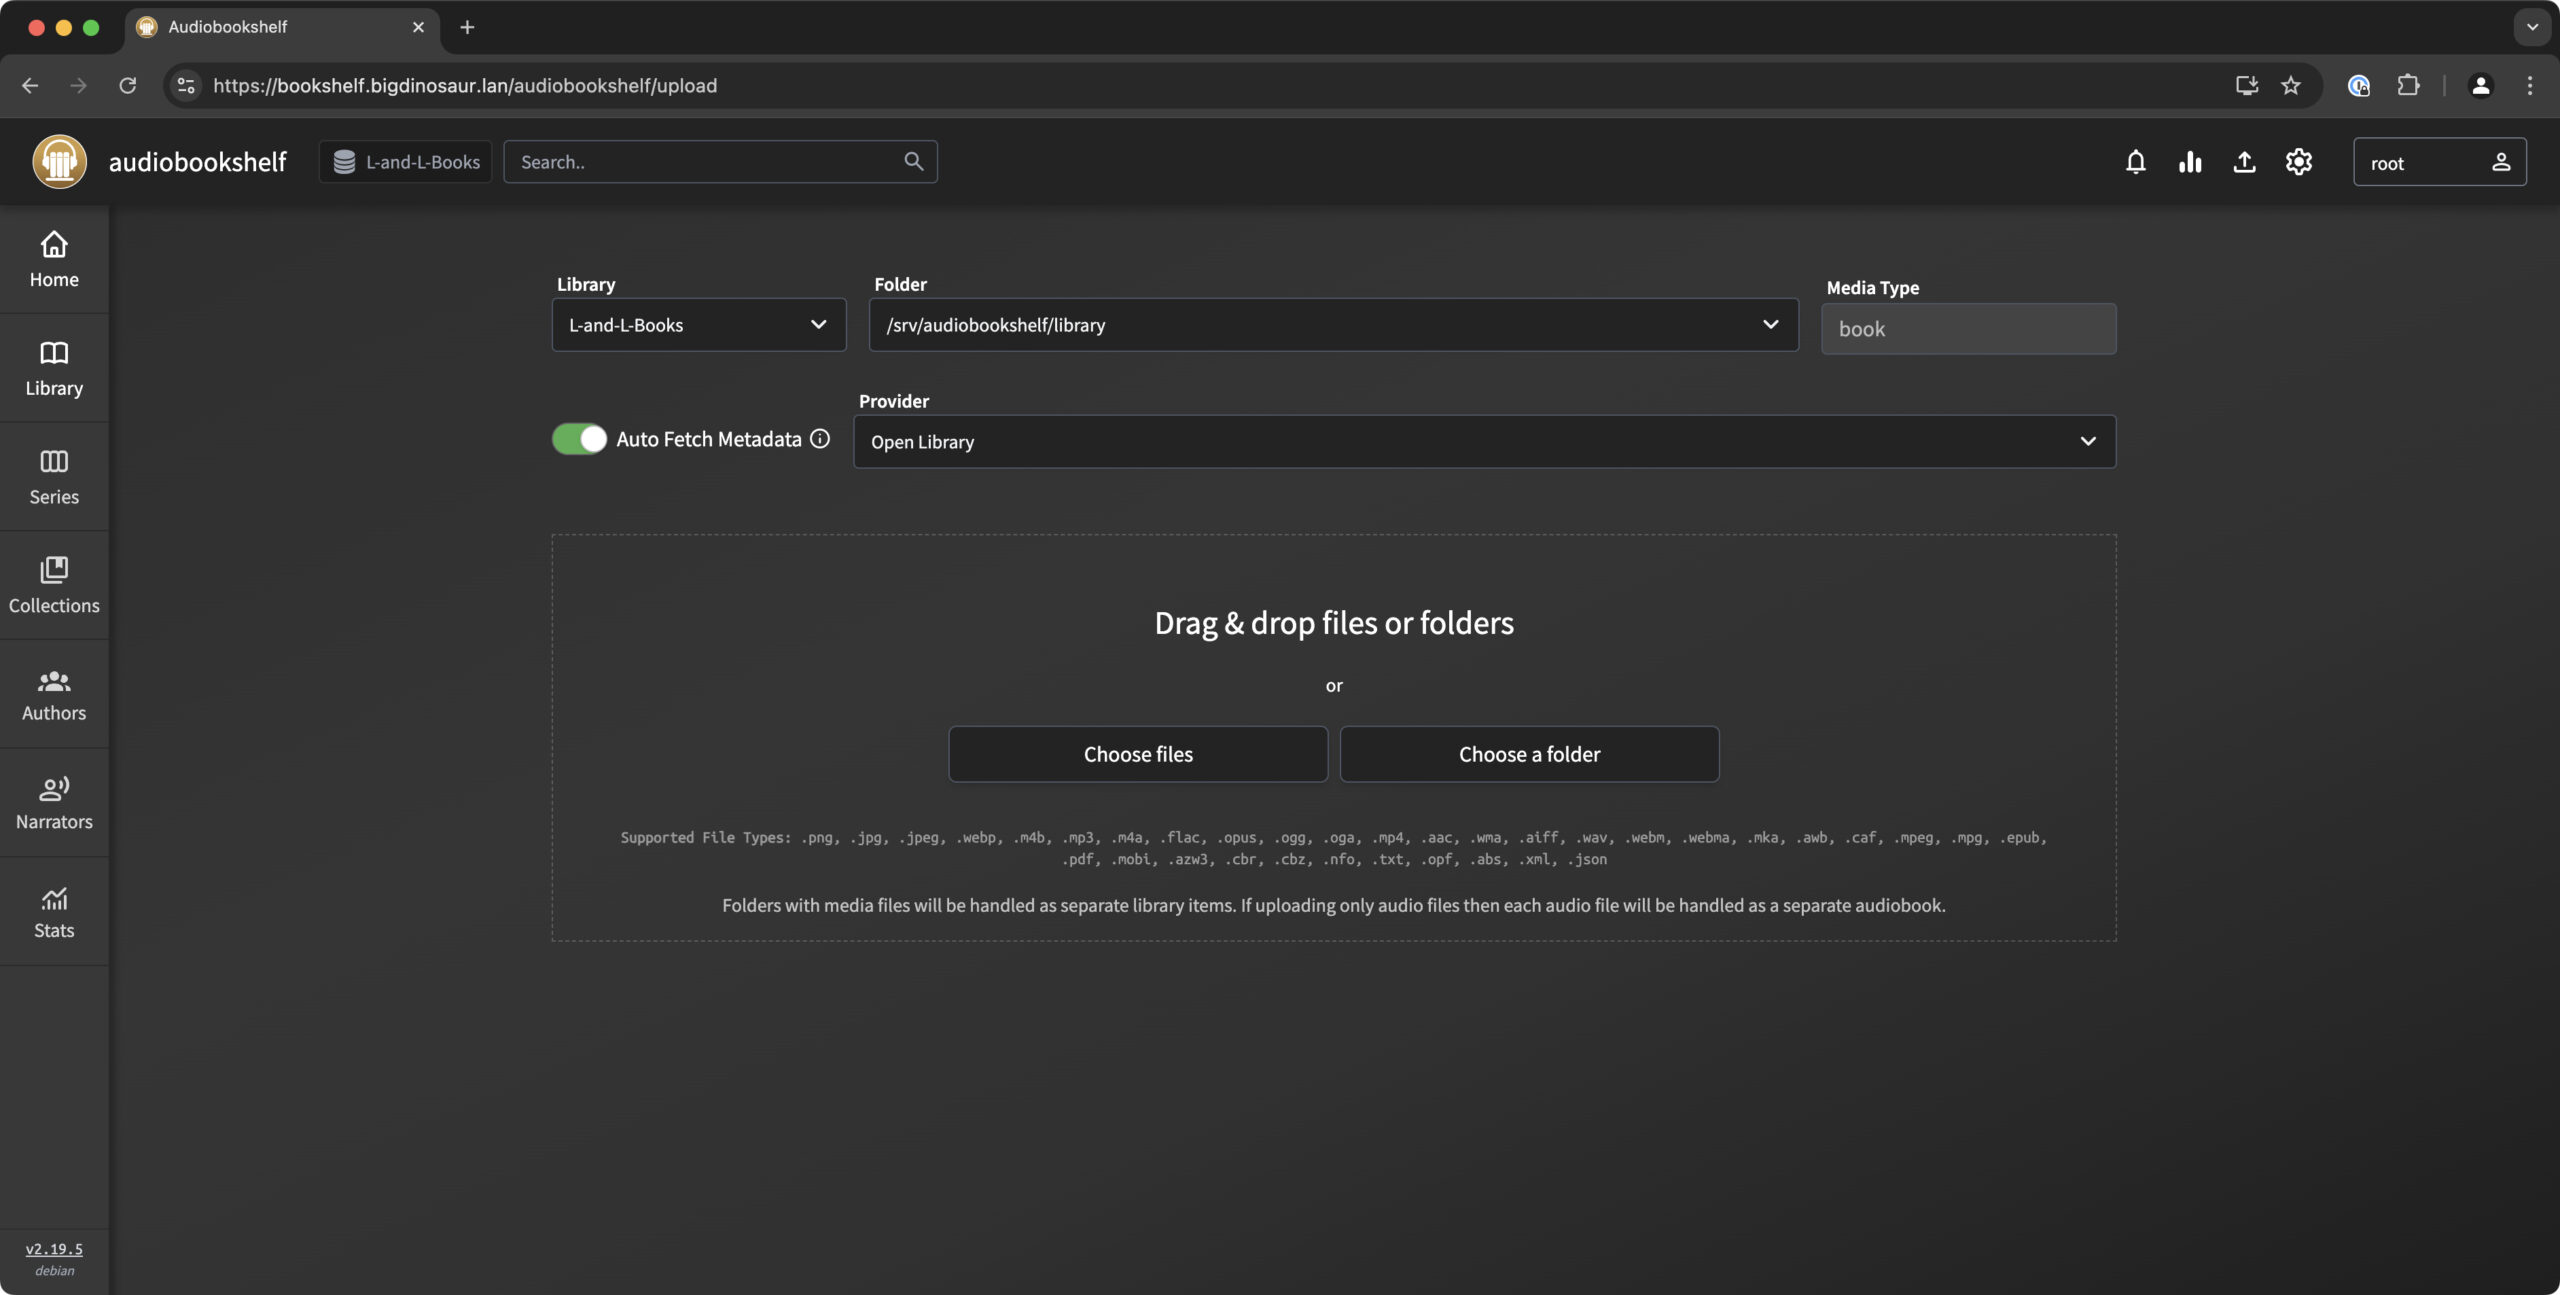
Task: Bookmark page with the star icon
Action: [x=2291, y=86]
